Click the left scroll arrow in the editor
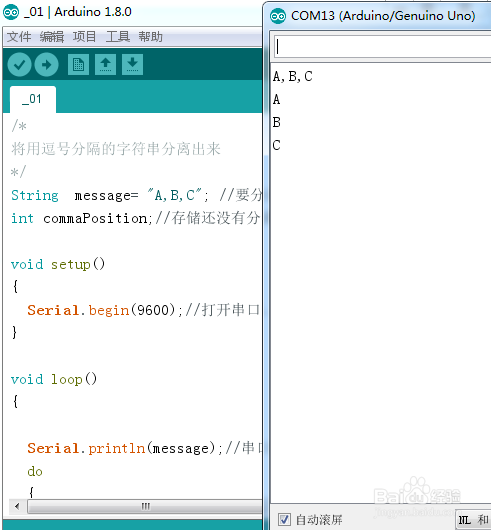The width and height of the screenshot is (491, 530). [x=17, y=506]
